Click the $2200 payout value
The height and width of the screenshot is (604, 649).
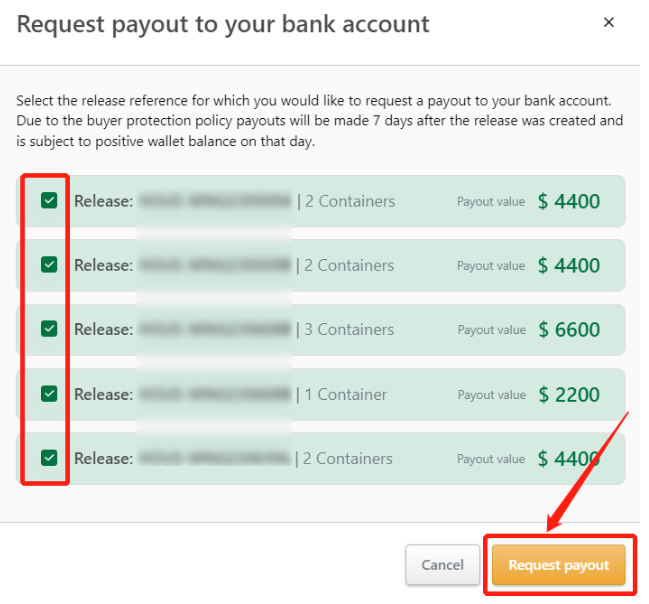569,394
